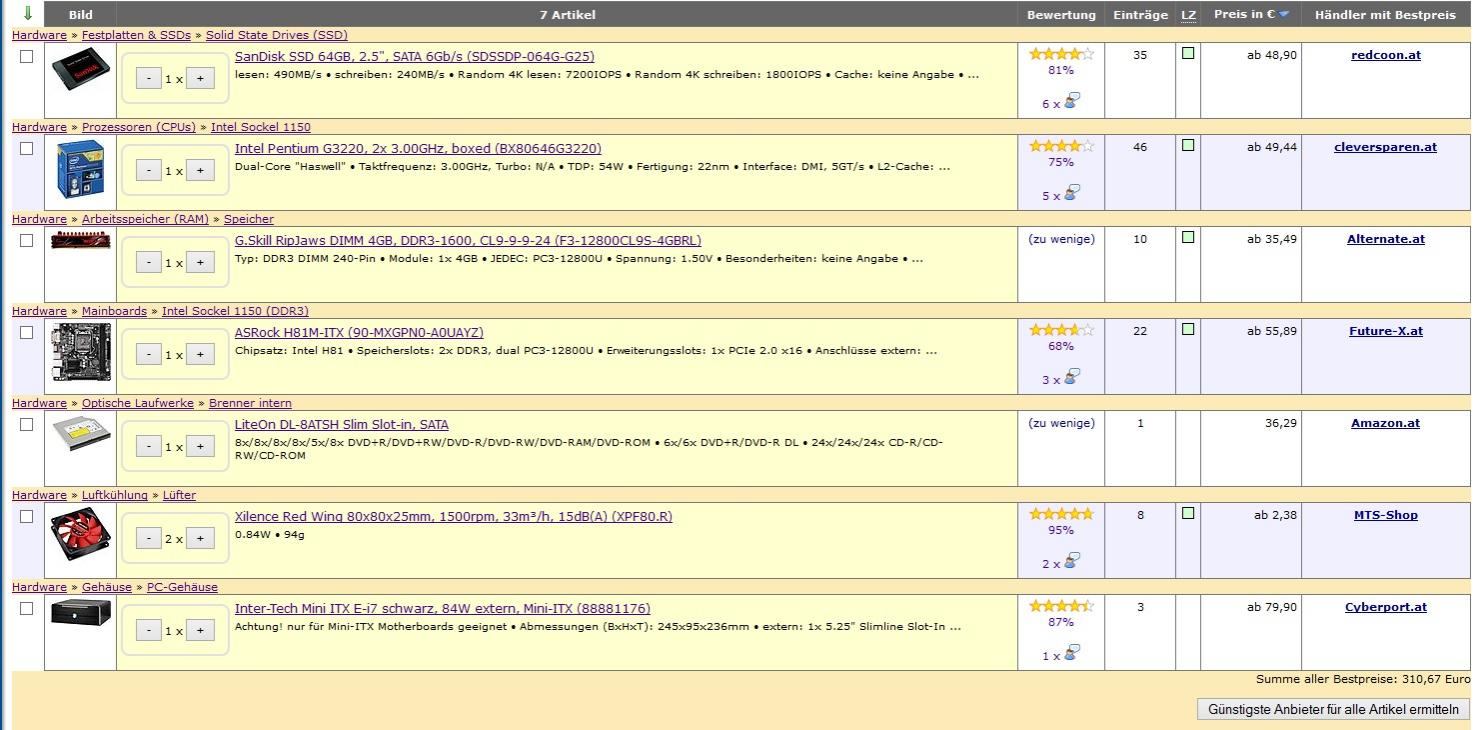This screenshot has width=1479, height=730.
Task: Open the G.Skill RipJaws DIMM 4GB link
Action: point(468,240)
